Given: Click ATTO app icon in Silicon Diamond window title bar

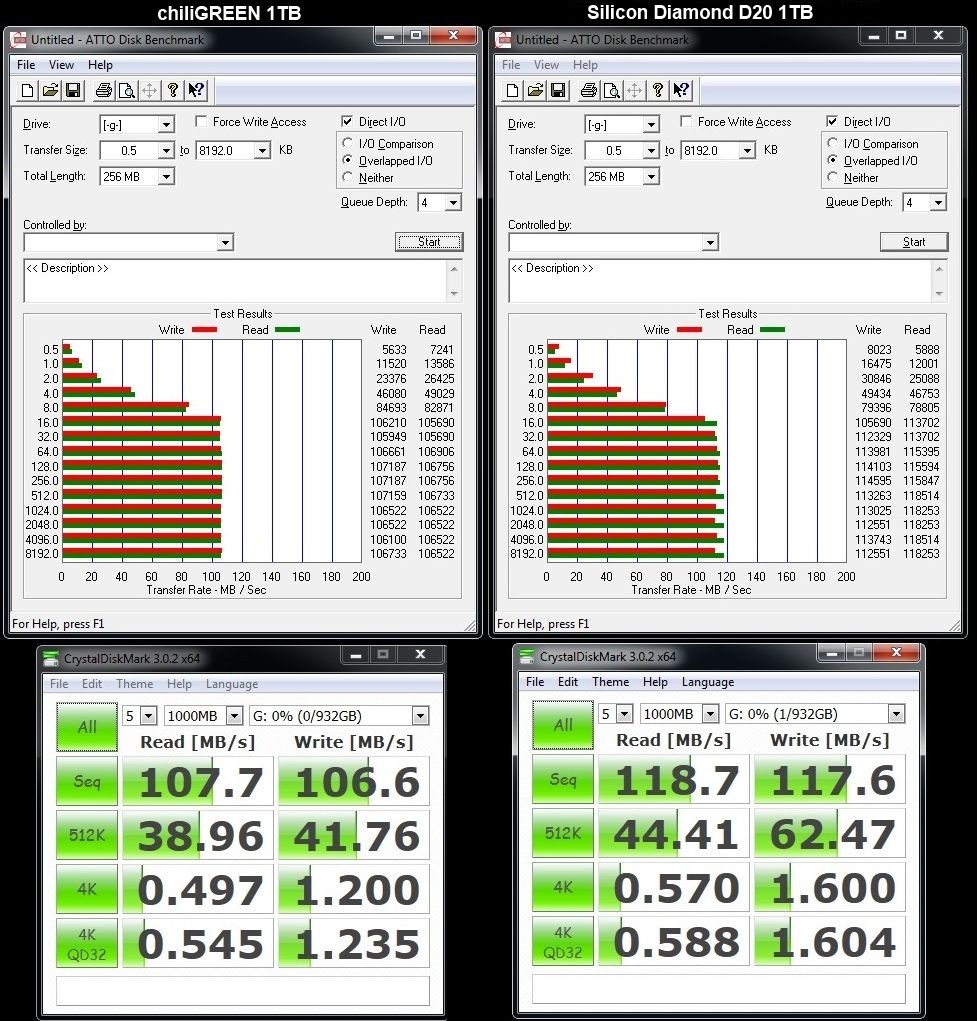Looking at the screenshot, I should 503,40.
